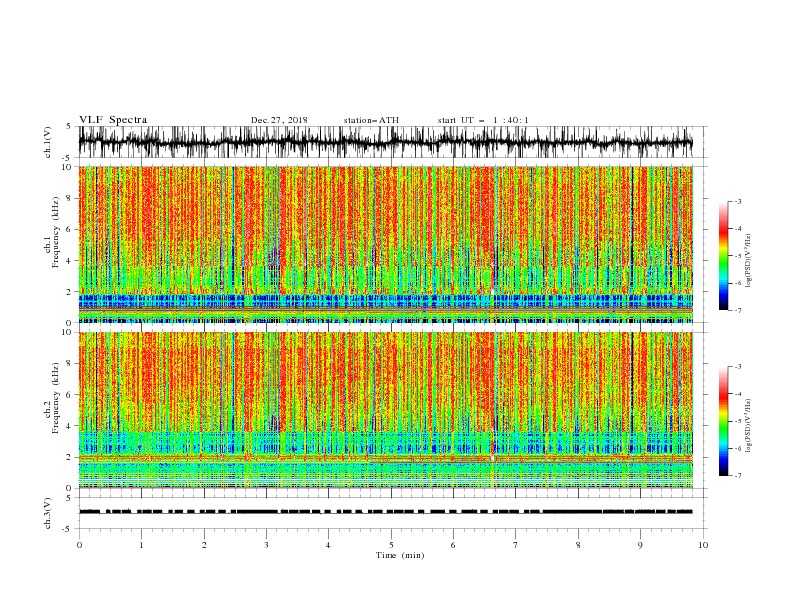Viewport: 792px width, 612px height.
Task: Click the "7" tick on the time axis
Action: click(x=516, y=545)
